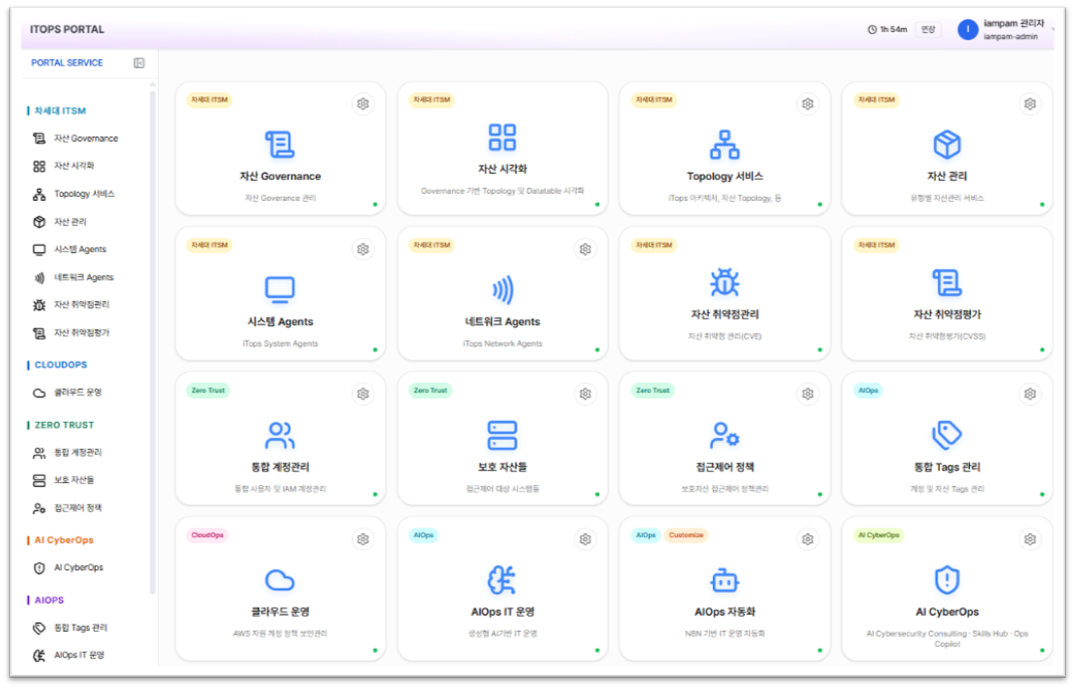This screenshot has width=1075, height=689.
Task: Open settings gear on 통합 계정관리 card
Action: point(363,394)
